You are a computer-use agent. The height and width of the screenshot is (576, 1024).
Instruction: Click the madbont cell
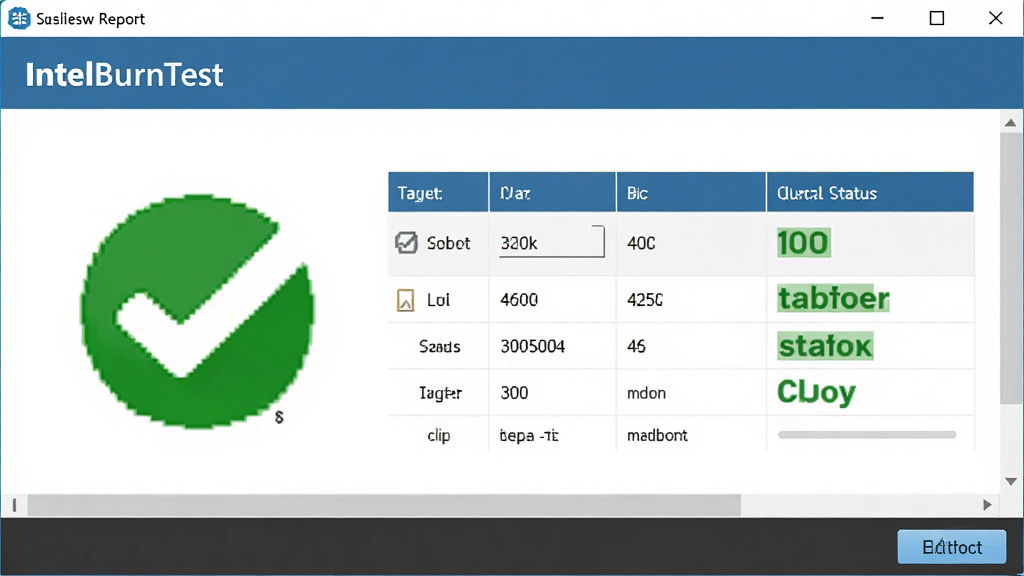coord(657,436)
